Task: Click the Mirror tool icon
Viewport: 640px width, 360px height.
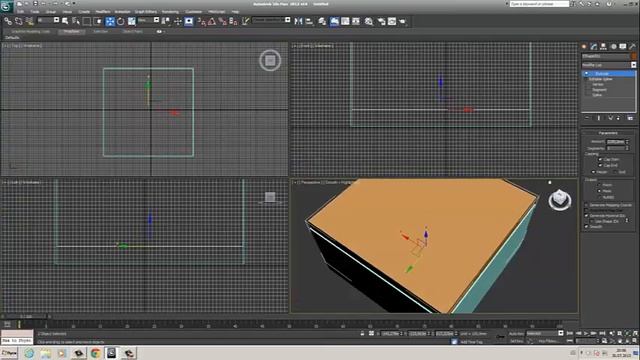Action: pyautogui.click(x=298, y=21)
